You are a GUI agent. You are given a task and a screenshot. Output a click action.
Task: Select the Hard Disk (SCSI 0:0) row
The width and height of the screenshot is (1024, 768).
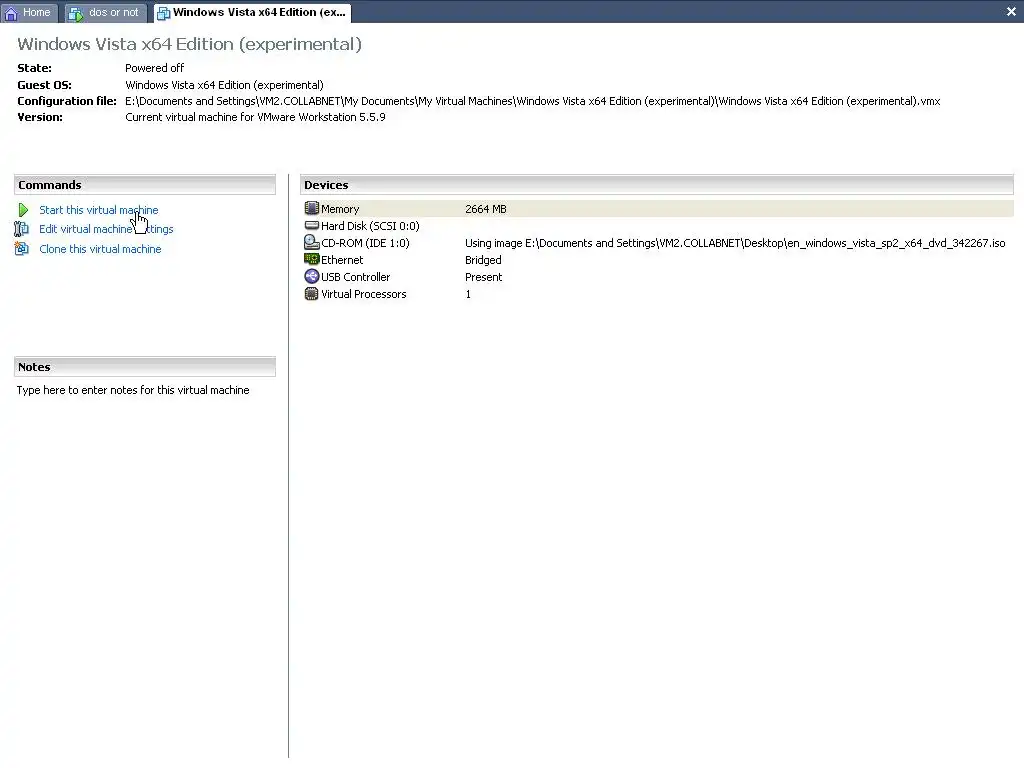[x=658, y=226]
